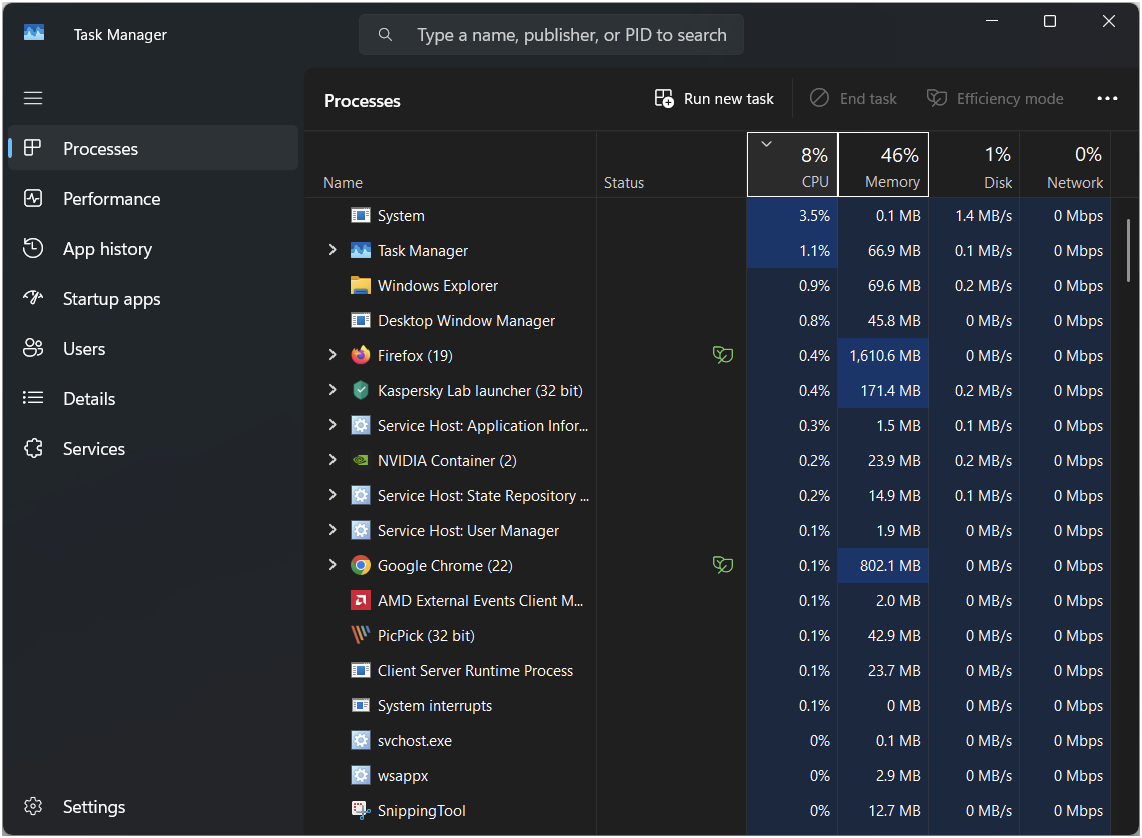Click the svchost.exe gear icon
The height and width of the screenshot is (838, 1142).
click(361, 740)
